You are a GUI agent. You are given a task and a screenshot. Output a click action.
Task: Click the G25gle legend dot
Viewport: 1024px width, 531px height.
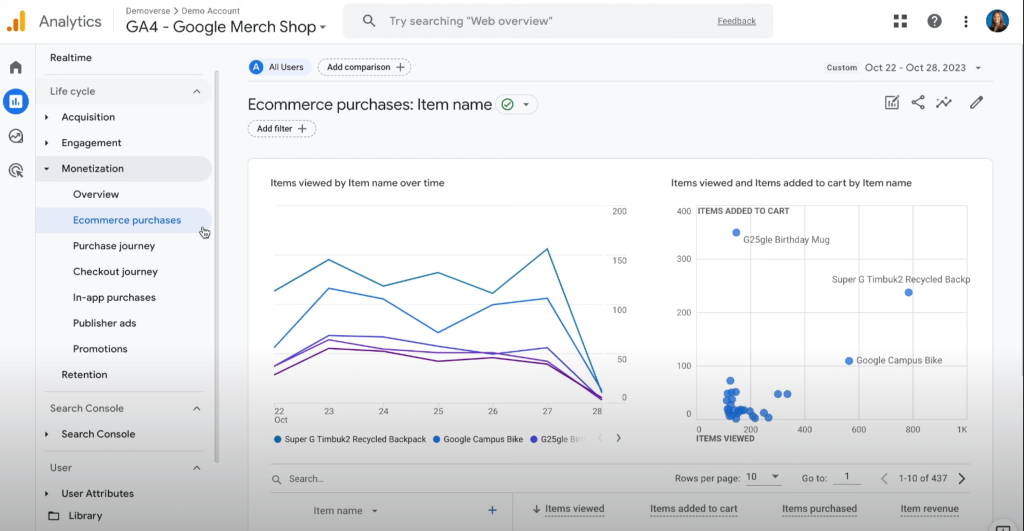(534, 440)
